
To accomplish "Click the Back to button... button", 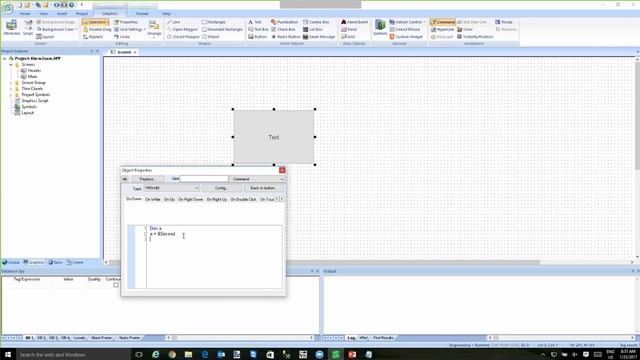I will coord(263,188).
